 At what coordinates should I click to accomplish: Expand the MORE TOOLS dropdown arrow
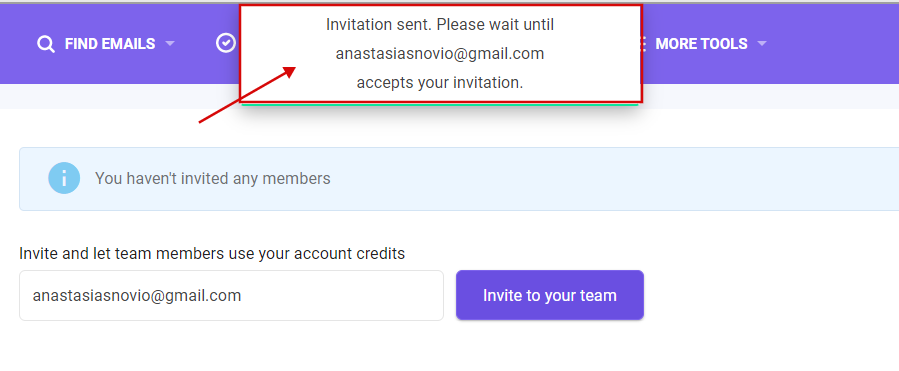[x=761, y=44]
